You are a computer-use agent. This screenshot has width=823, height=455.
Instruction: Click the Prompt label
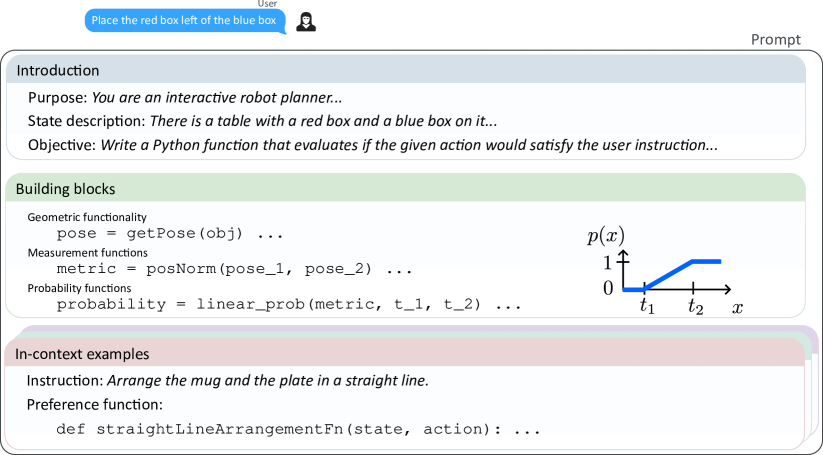point(775,40)
